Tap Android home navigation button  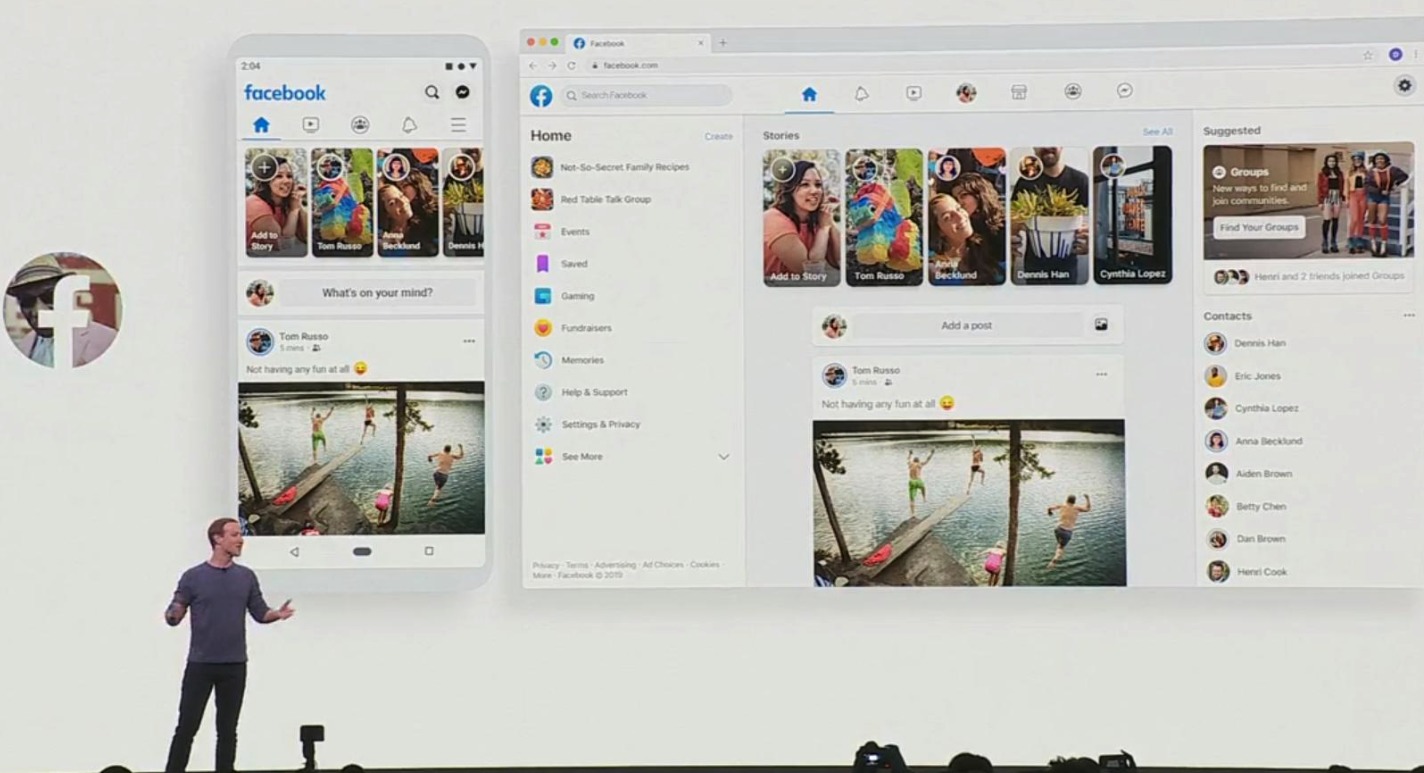[362, 551]
